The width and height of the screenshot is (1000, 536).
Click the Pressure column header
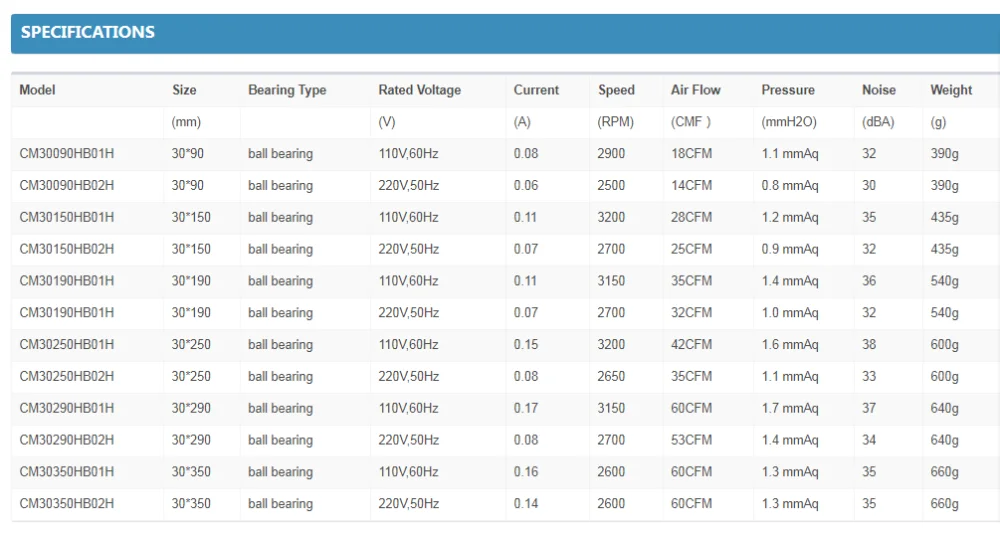[788, 90]
